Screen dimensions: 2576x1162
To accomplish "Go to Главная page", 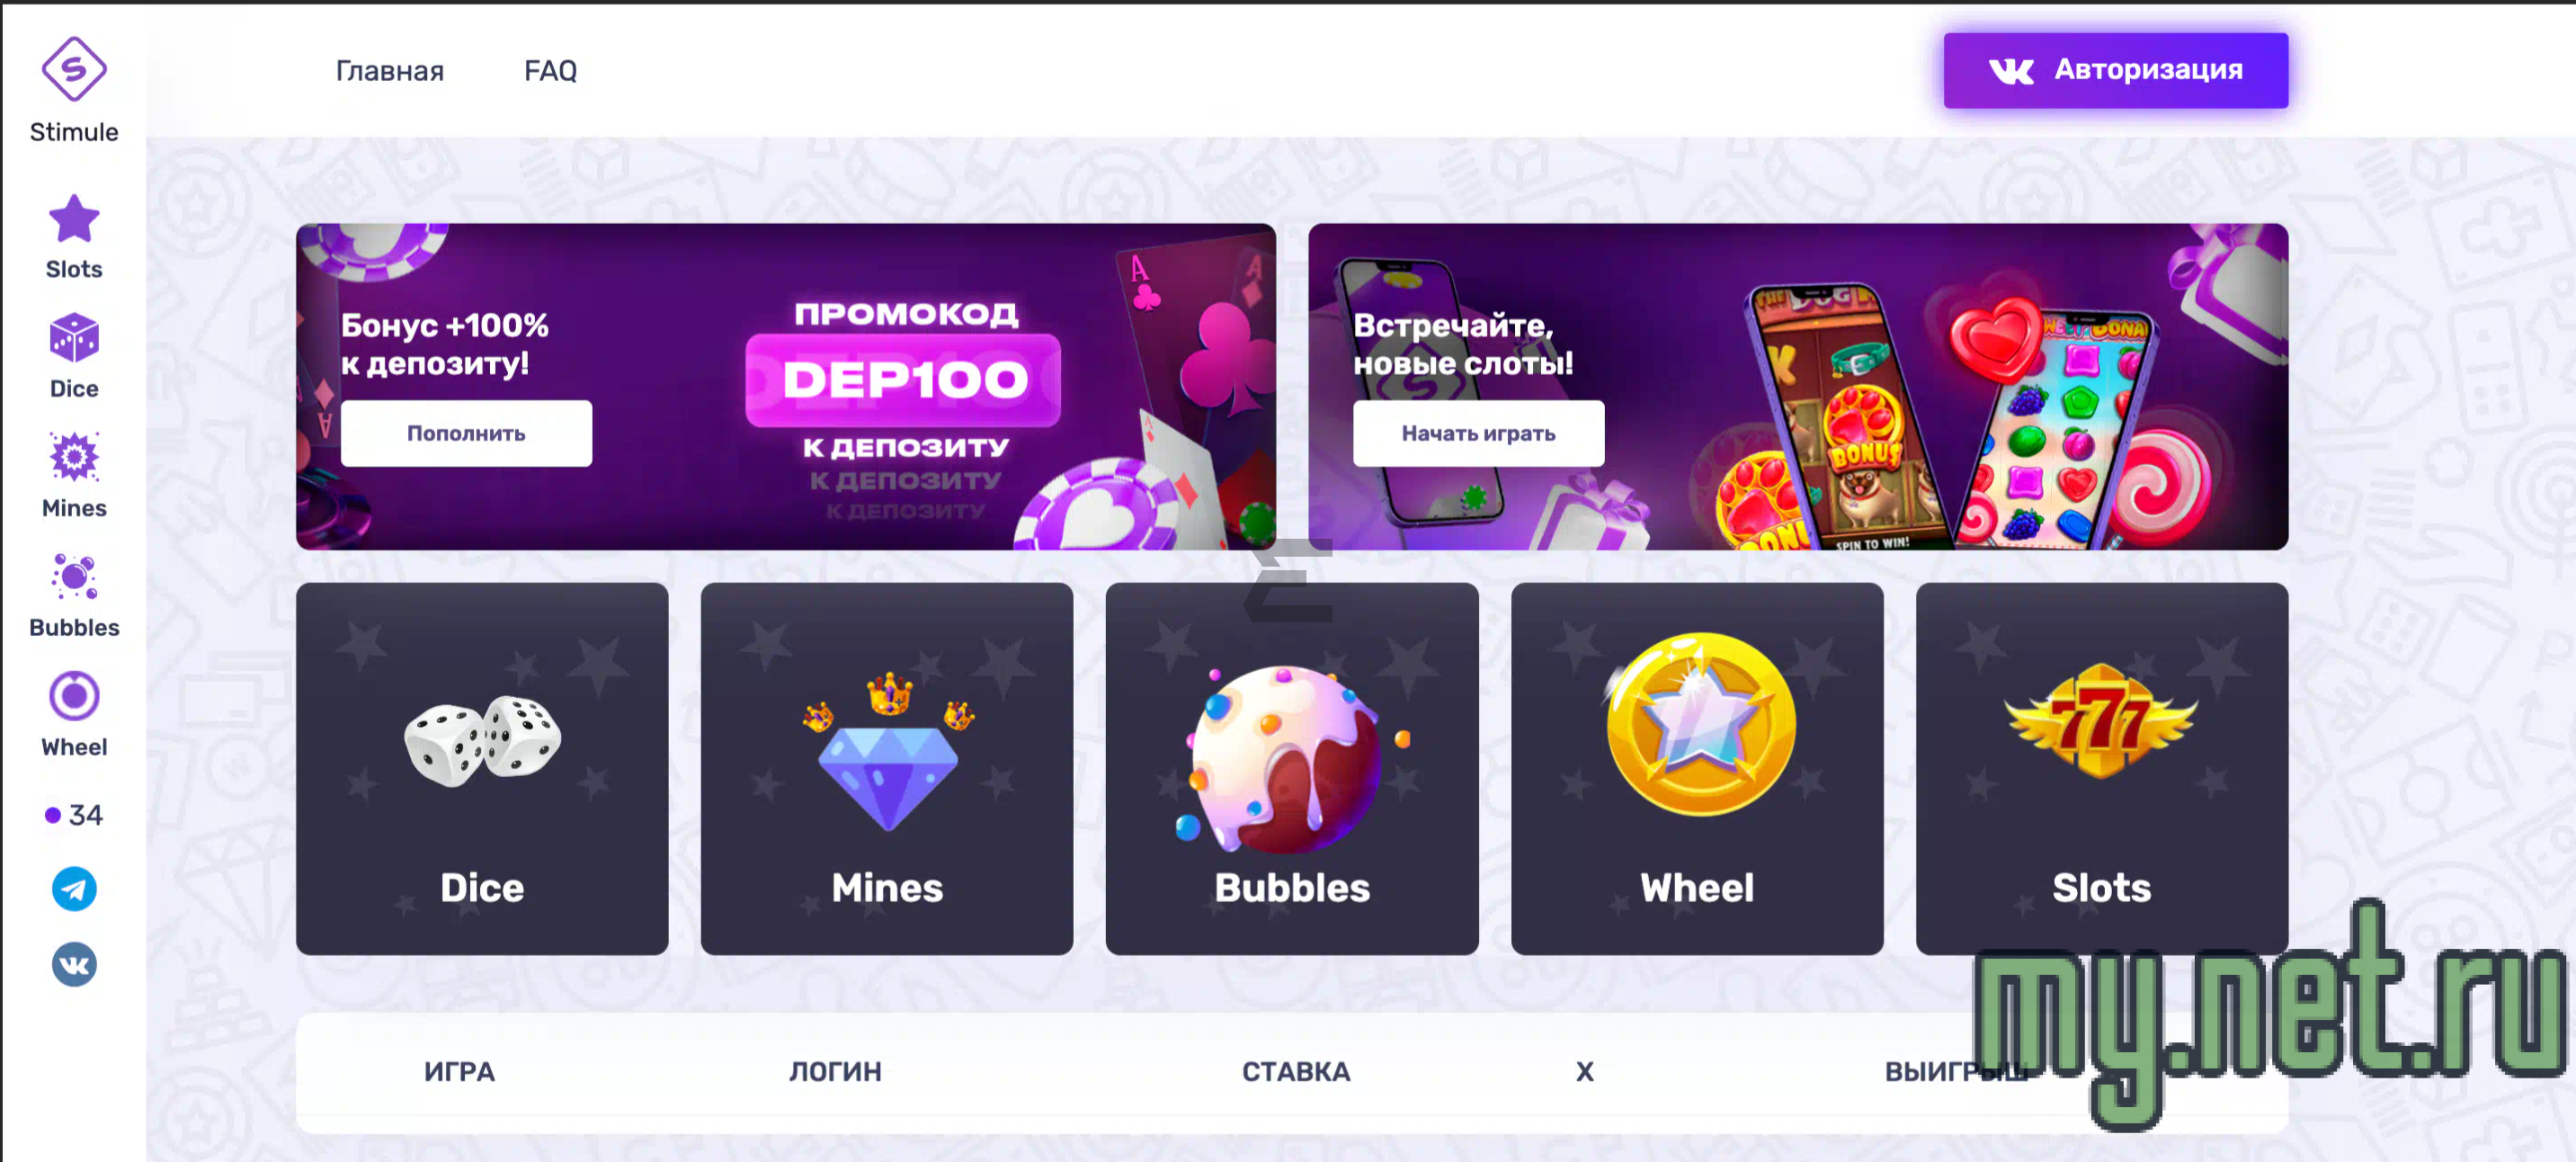I will [x=389, y=71].
